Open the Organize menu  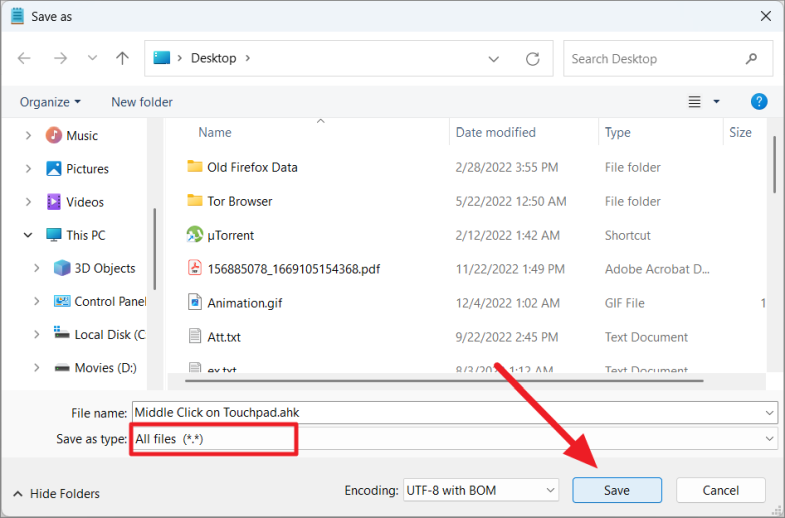coord(50,102)
